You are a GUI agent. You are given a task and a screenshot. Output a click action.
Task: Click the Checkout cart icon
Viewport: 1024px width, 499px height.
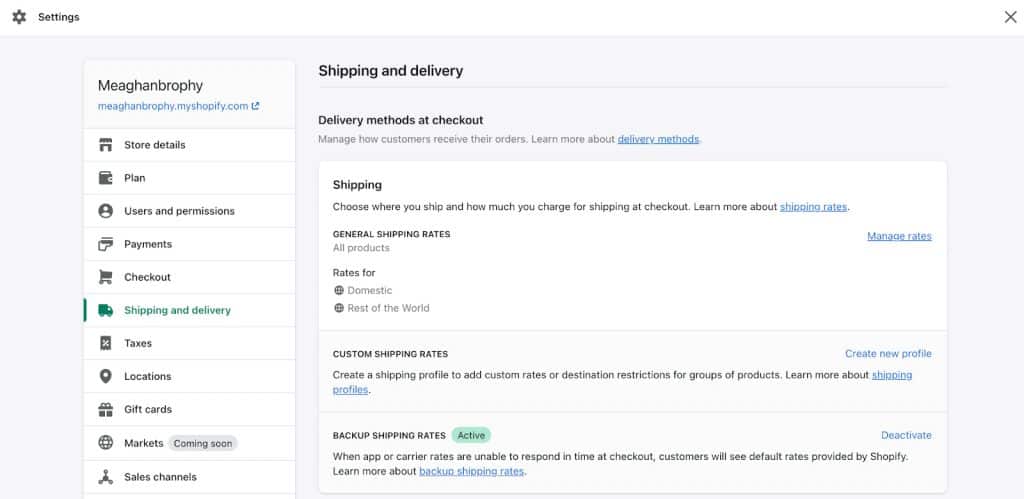pos(105,277)
